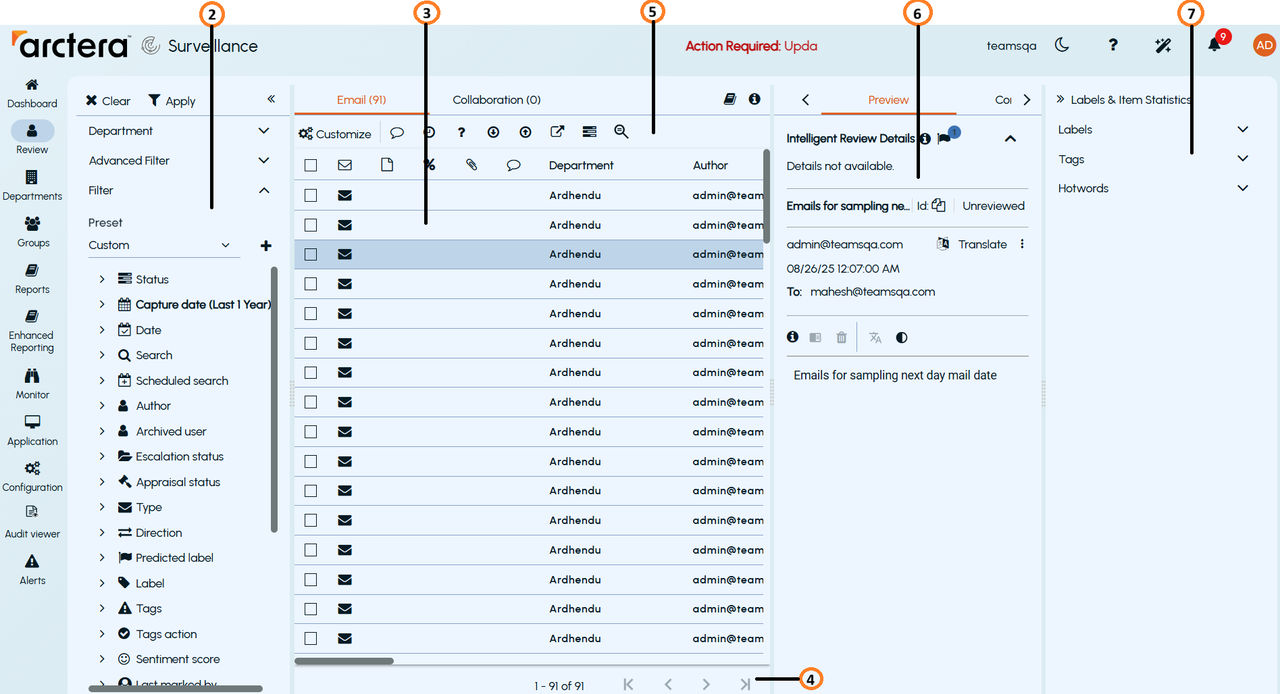Click the info icon next to the book icon

tap(755, 99)
